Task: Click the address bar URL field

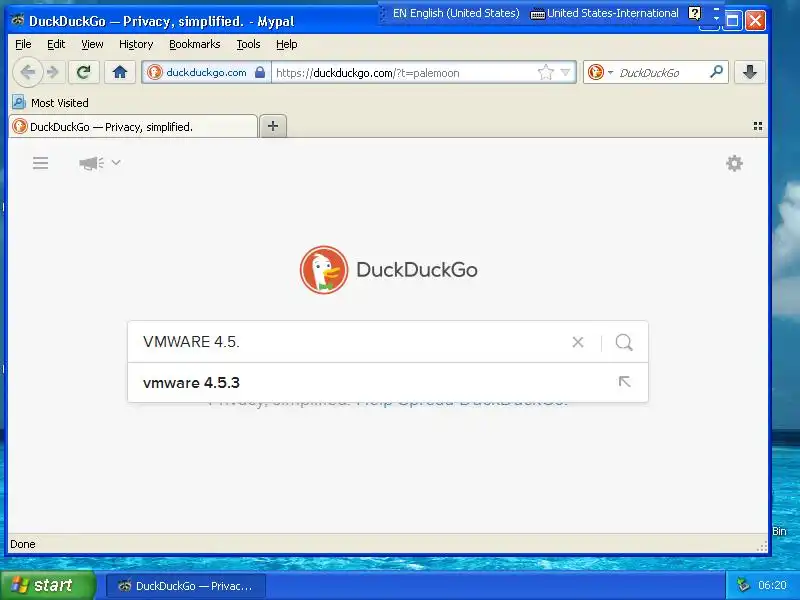Action: click(403, 72)
